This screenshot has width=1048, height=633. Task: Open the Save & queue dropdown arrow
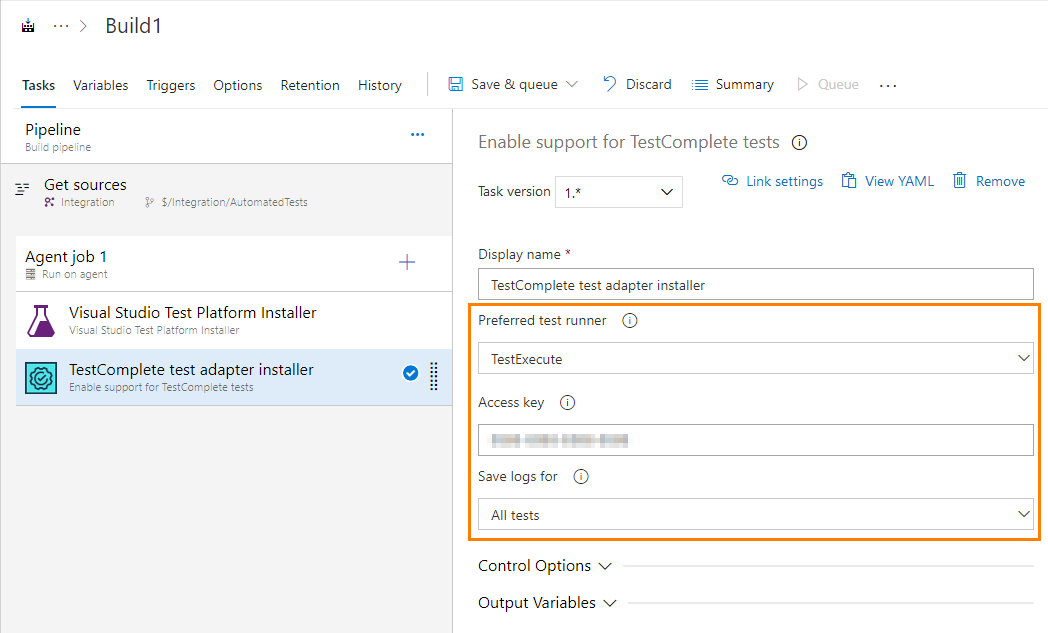(571, 84)
